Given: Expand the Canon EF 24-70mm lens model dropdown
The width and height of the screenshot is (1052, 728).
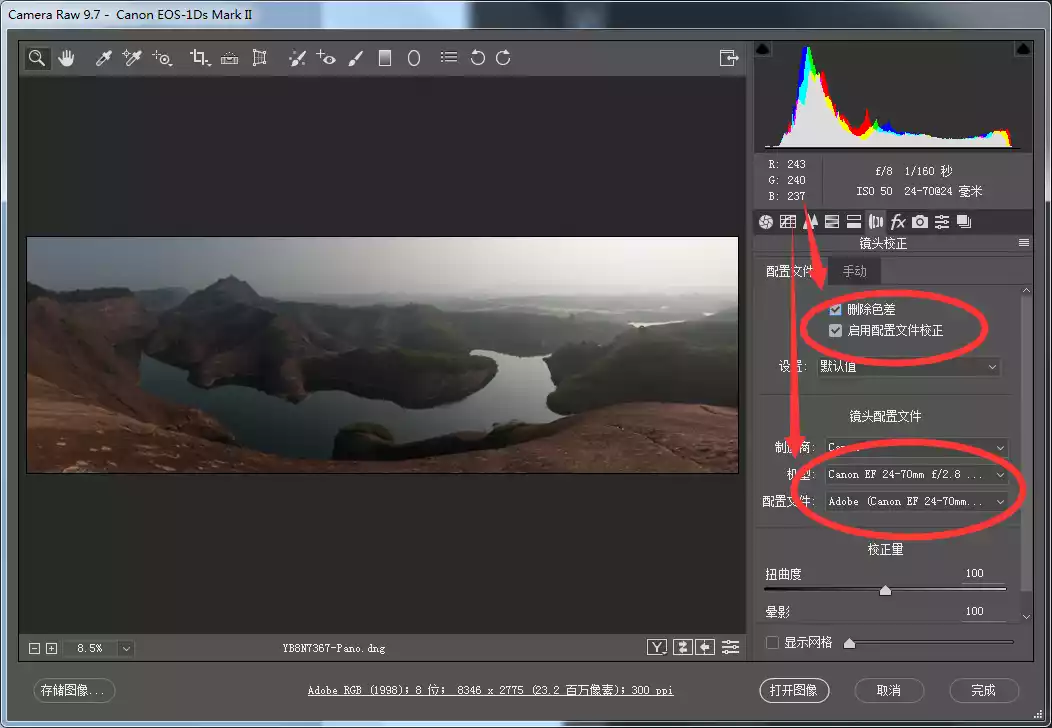Looking at the screenshot, I should [x=916, y=475].
